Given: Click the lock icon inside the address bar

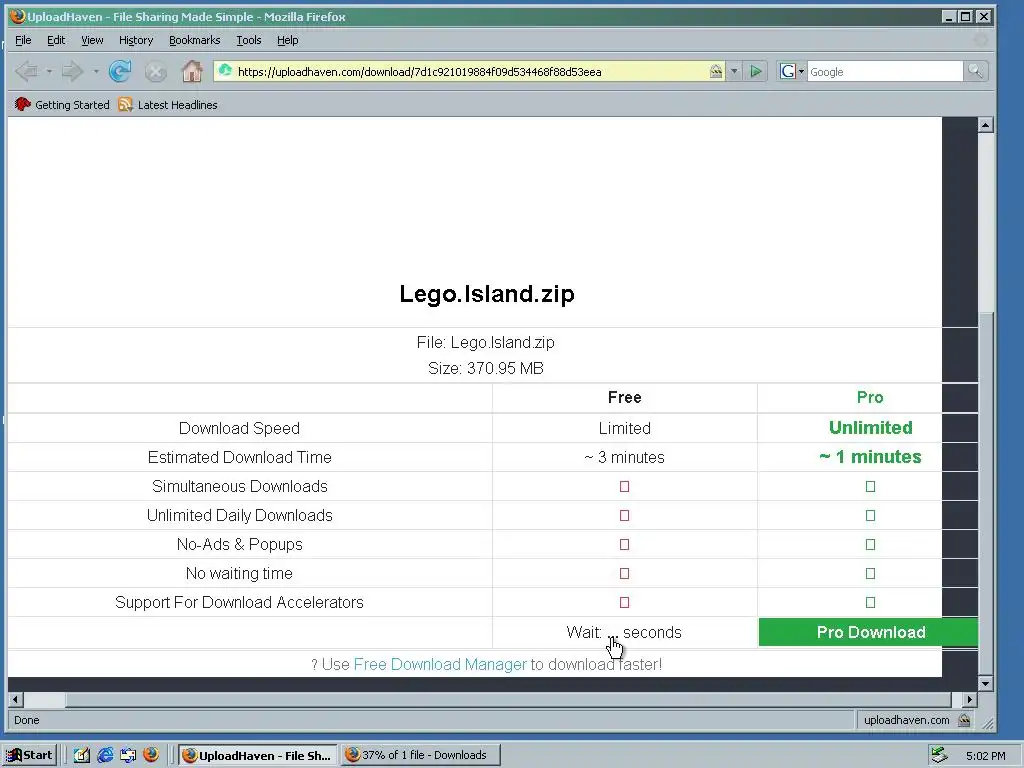Looking at the screenshot, I should (x=716, y=71).
